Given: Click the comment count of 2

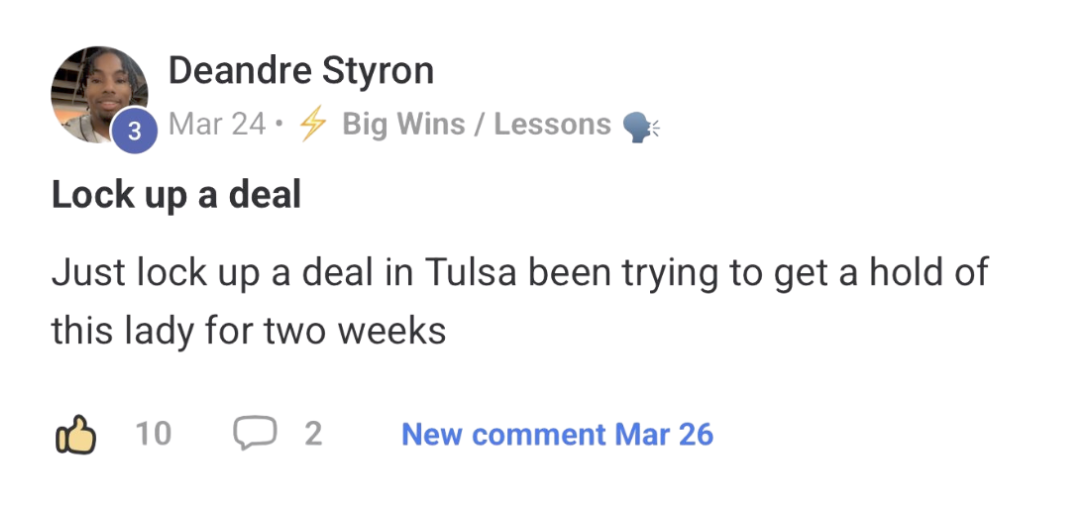Looking at the screenshot, I should tap(313, 434).
